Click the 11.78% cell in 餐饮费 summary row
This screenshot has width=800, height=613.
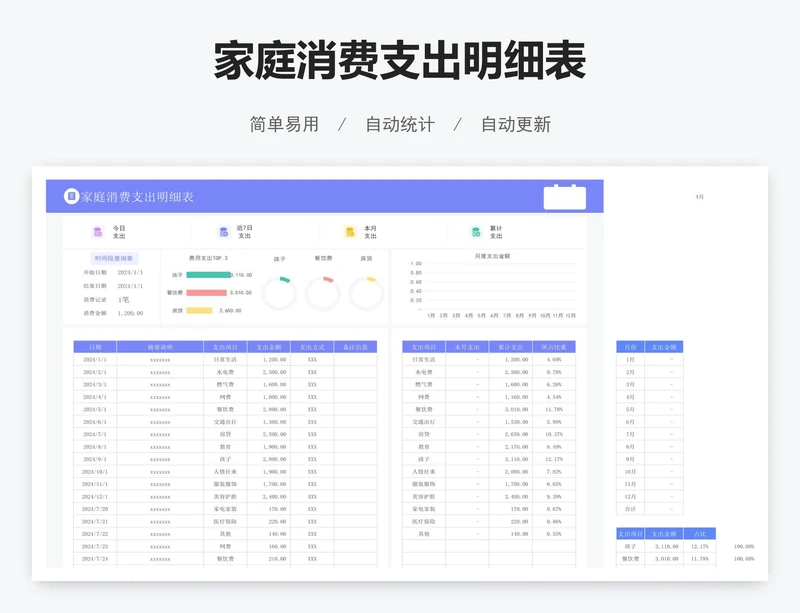[x=554, y=409]
